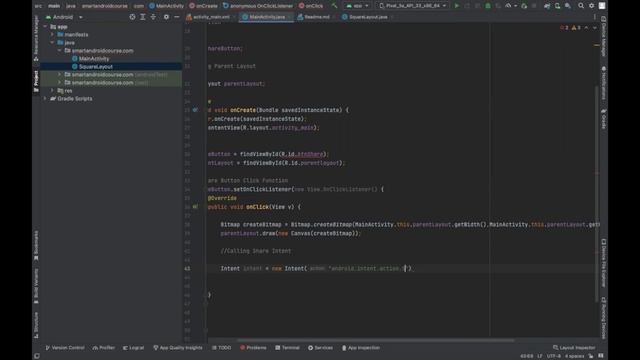Select MainActivity class in project tree
Image resolution: width=640 pixels, height=360 pixels.
click(94, 59)
